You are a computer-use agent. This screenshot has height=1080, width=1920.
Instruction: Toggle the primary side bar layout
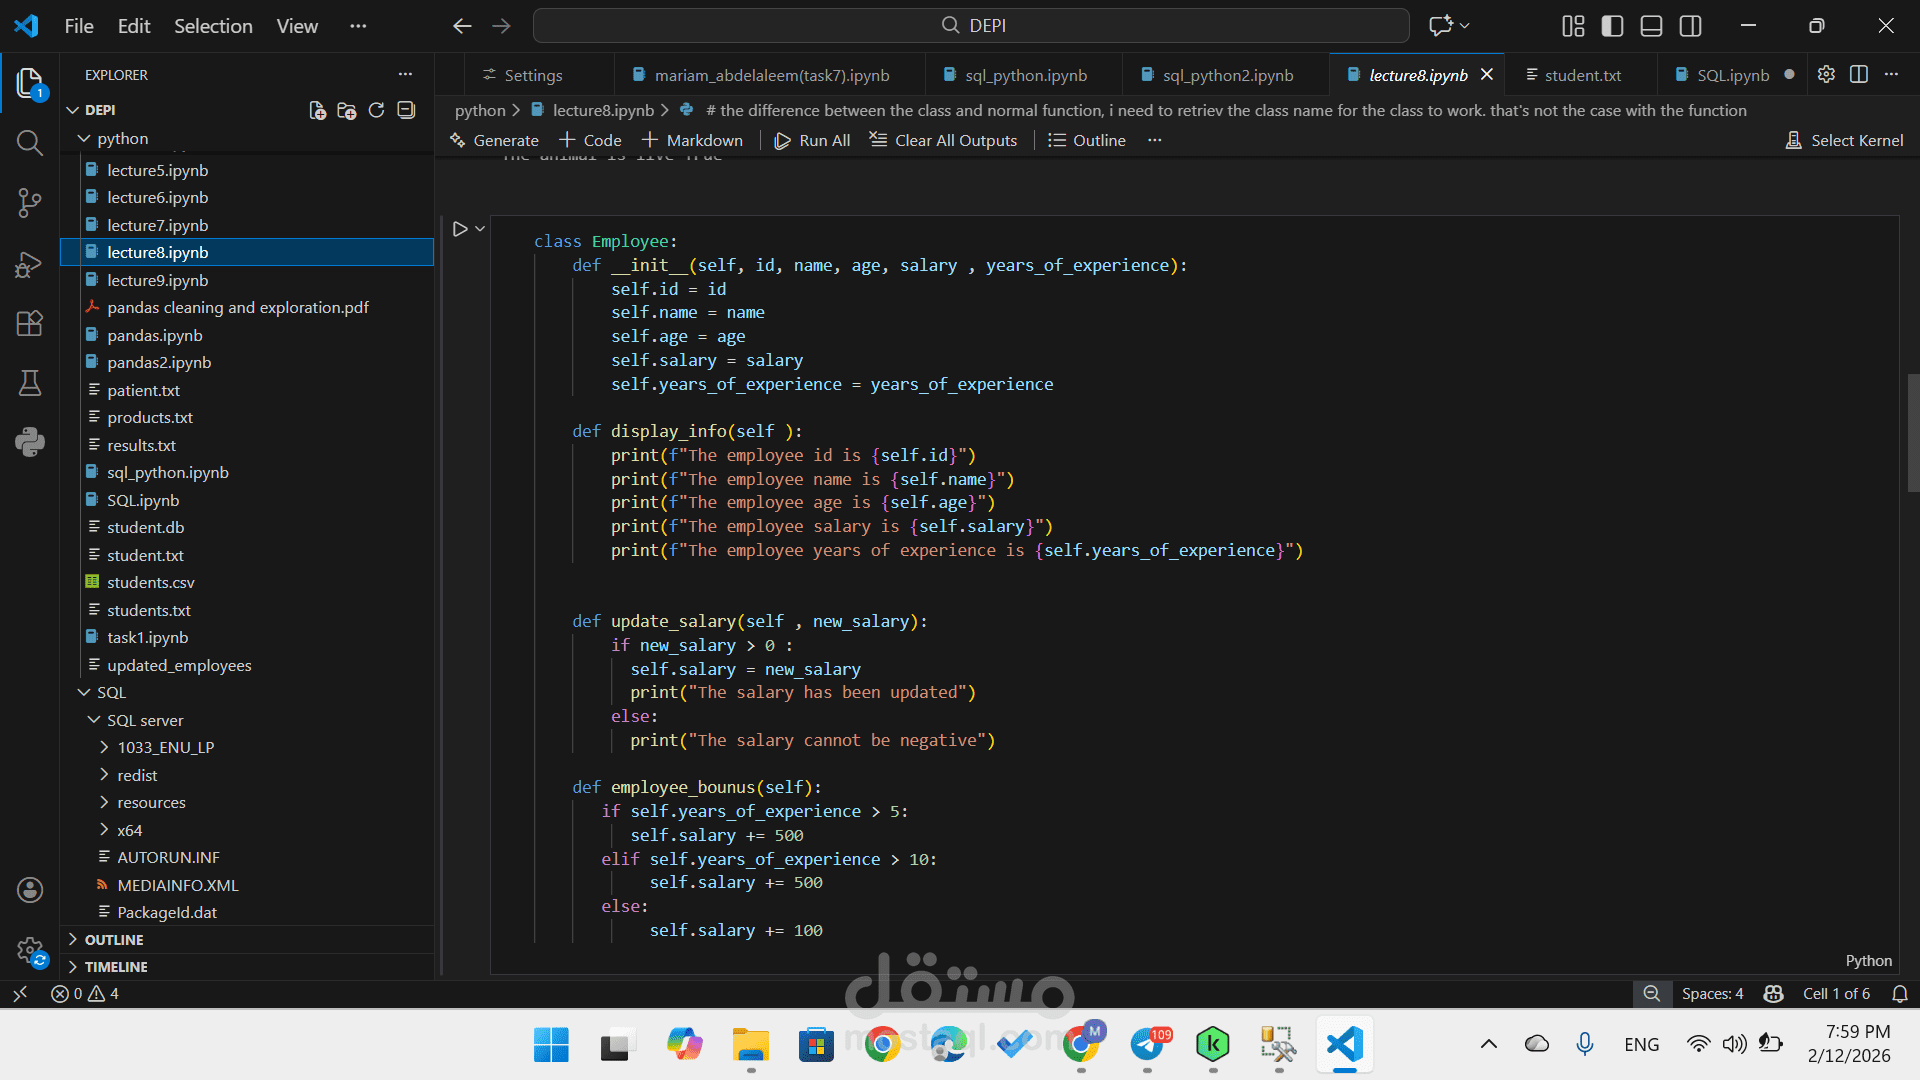coord(1612,26)
